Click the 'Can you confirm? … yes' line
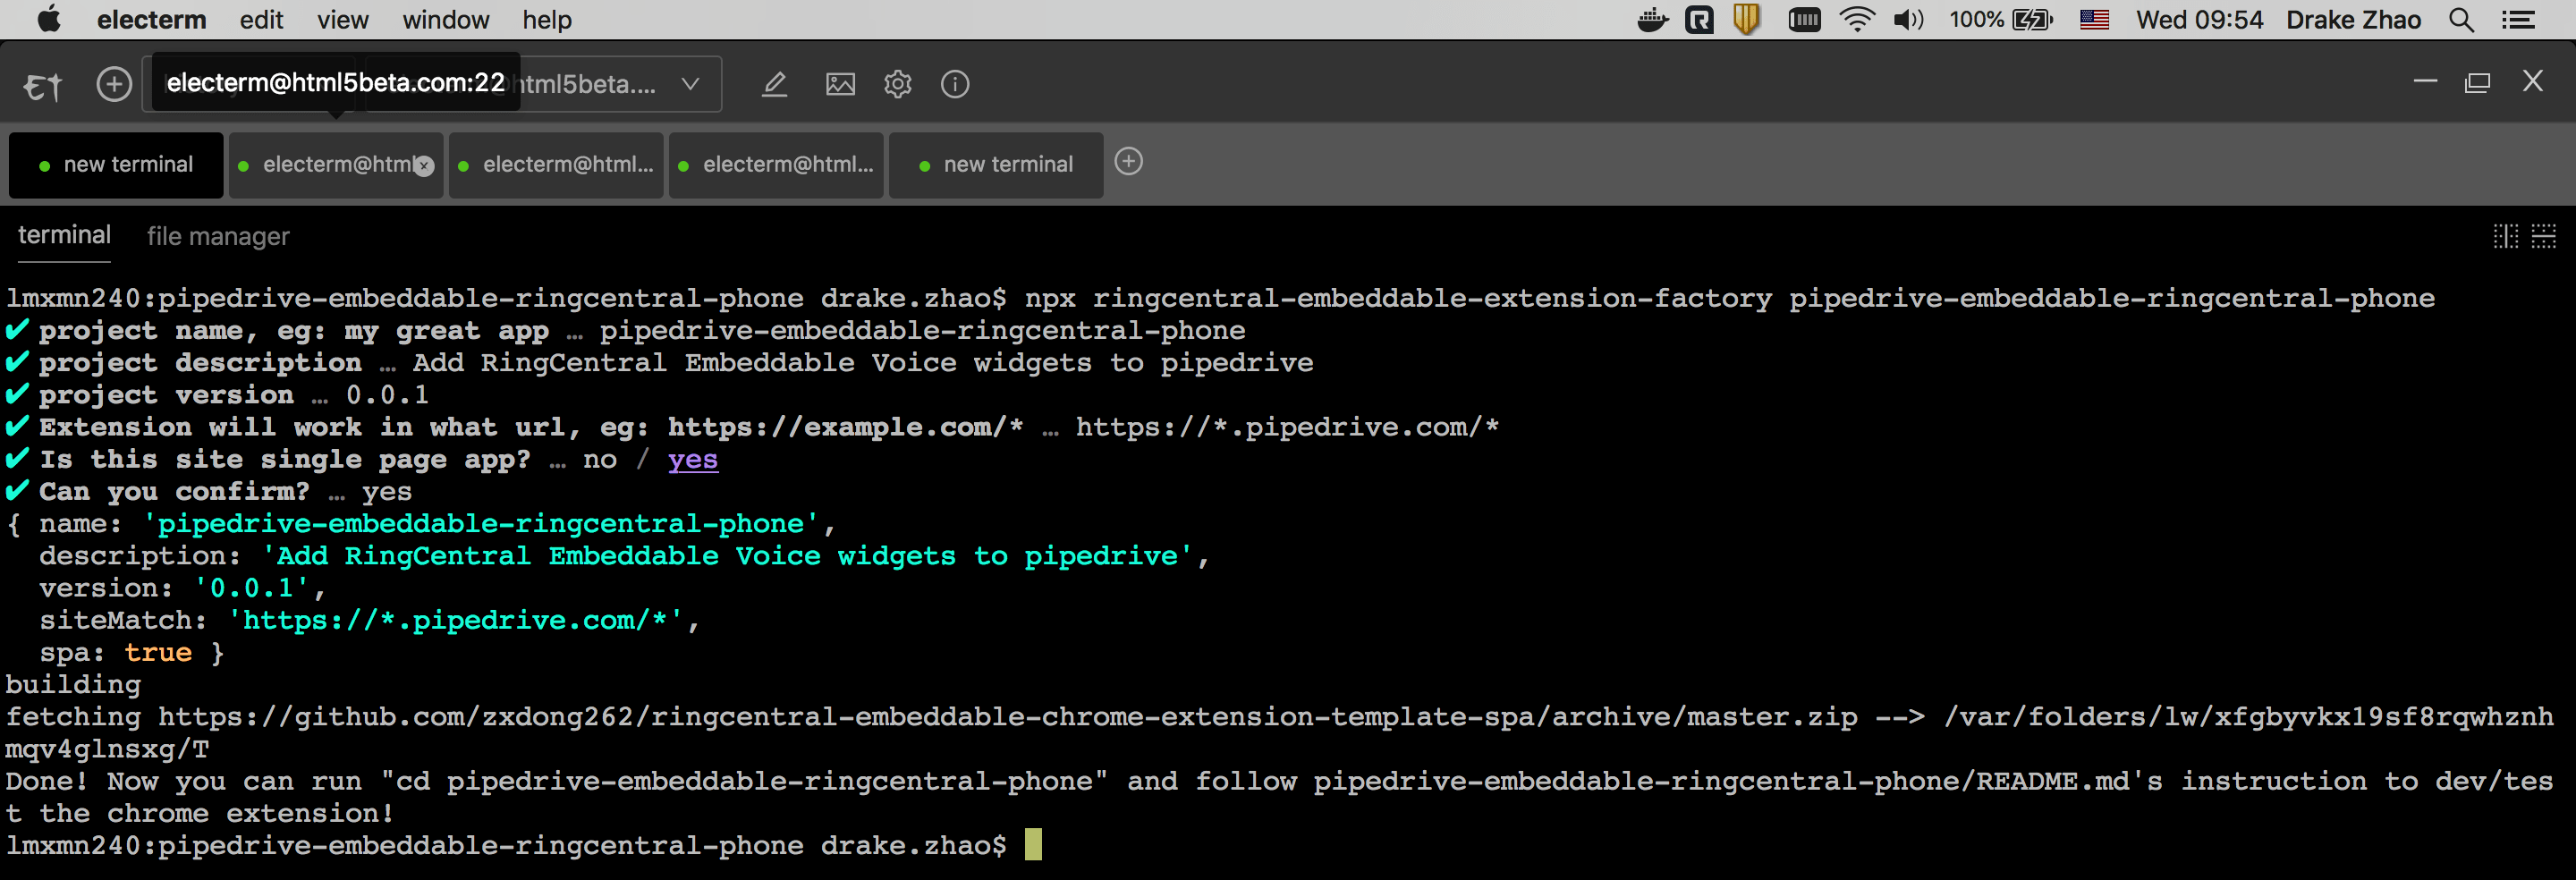 pyautogui.click(x=208, y=492)
